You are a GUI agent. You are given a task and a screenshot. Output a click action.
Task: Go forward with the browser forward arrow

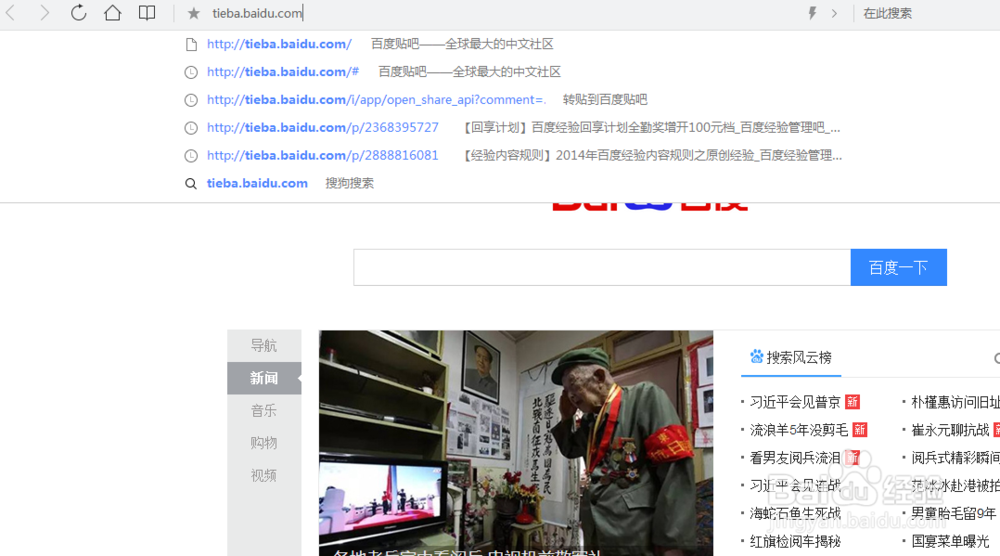(x=44, y=13)
